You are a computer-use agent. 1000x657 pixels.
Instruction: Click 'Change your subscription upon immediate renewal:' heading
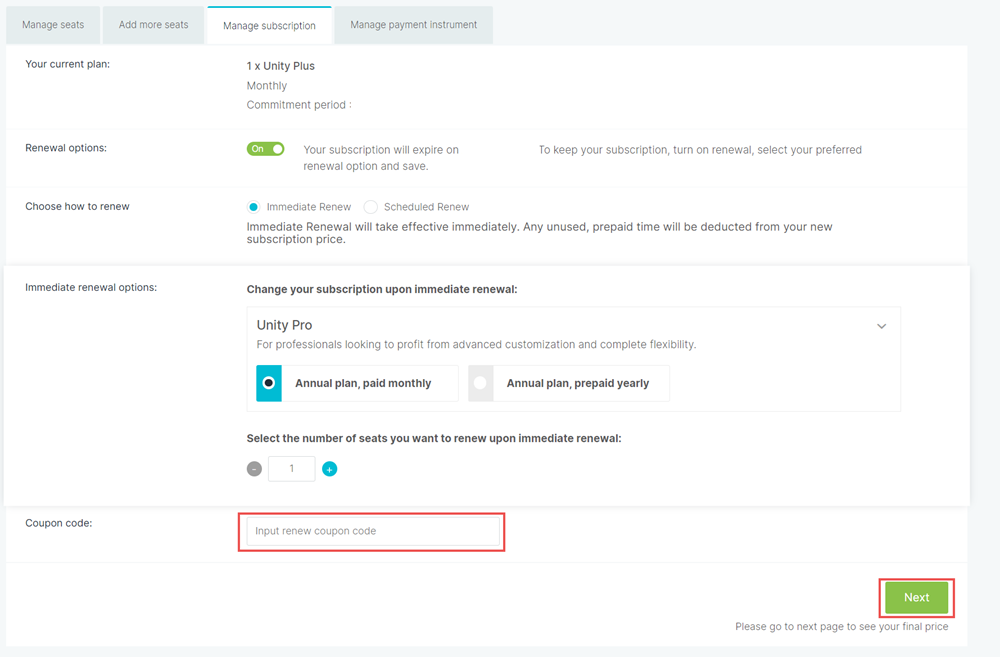[x=382, y=289]
